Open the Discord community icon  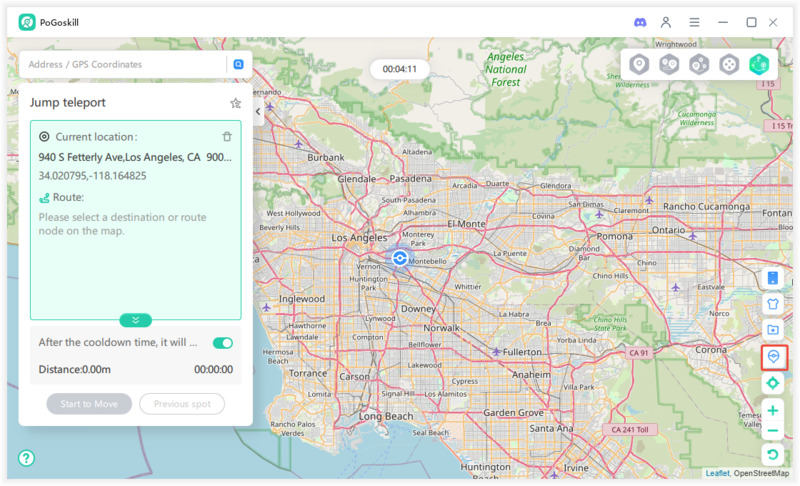click(x=640, y=22)
